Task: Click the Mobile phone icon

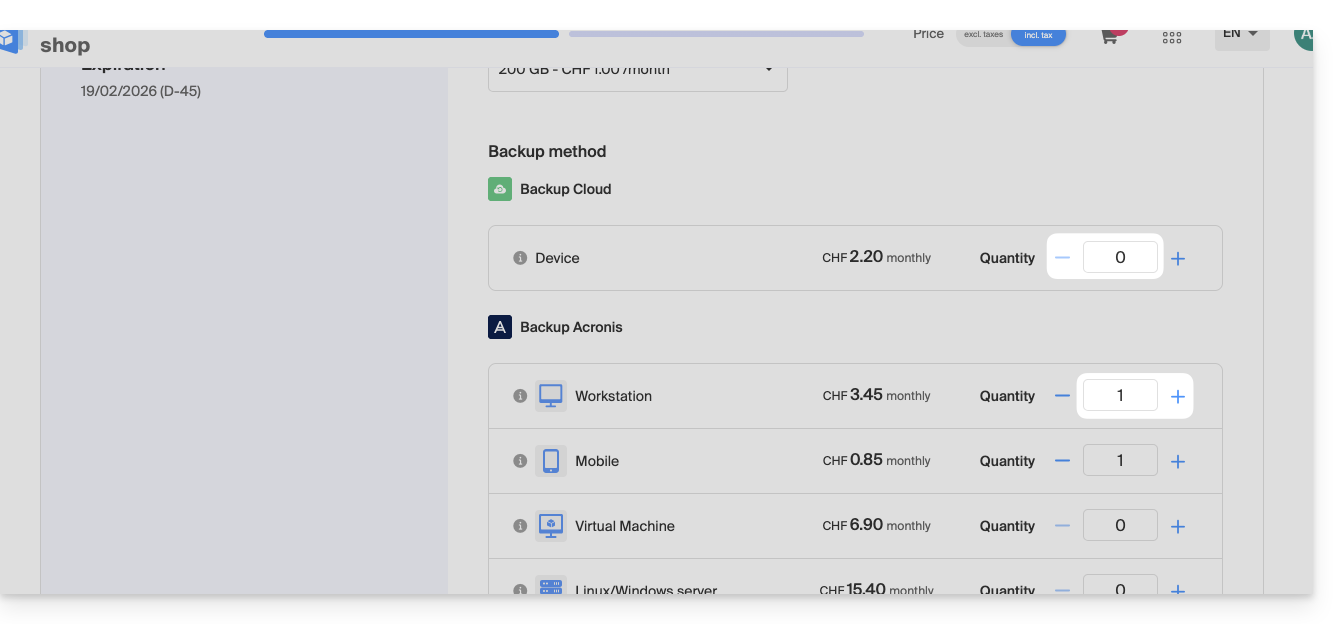Action: [x=550, y=461]
